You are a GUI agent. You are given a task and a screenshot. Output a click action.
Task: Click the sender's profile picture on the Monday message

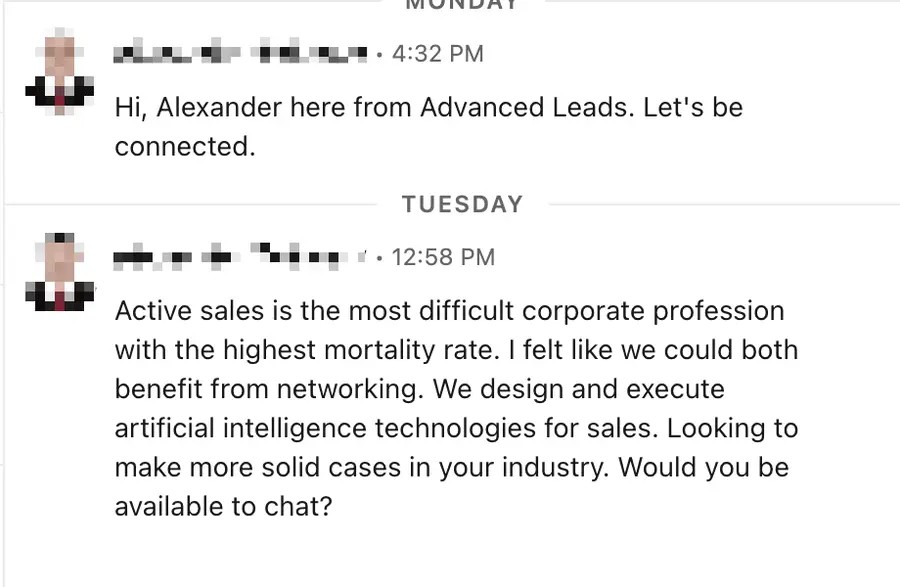60,72
